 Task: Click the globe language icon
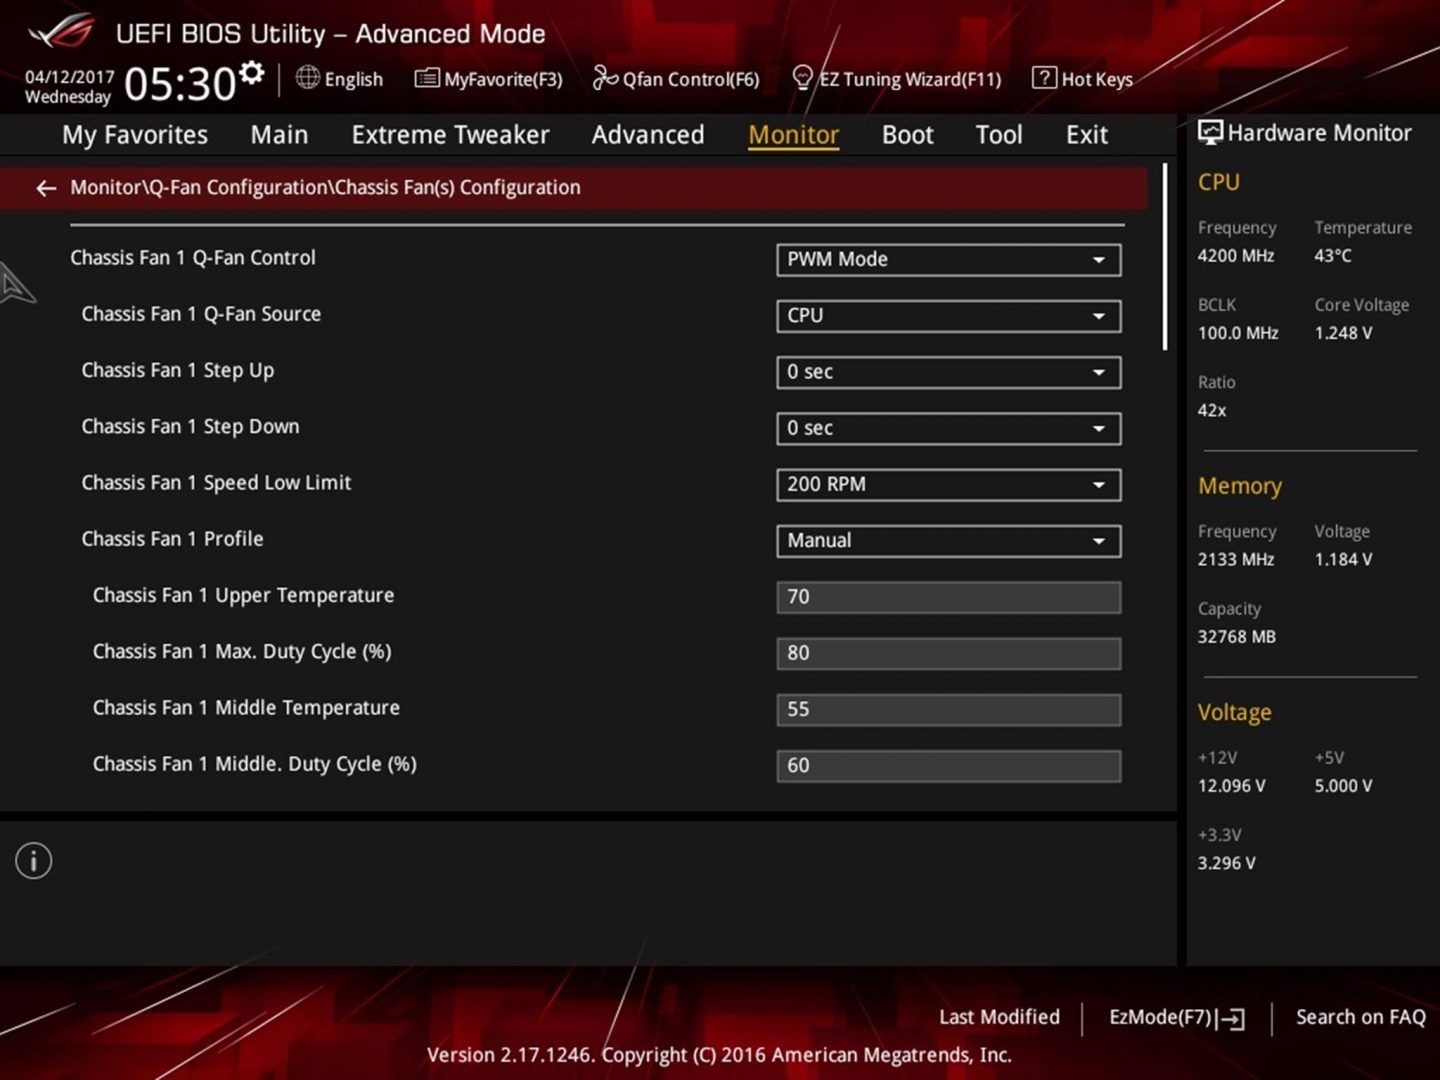point(308,78)
